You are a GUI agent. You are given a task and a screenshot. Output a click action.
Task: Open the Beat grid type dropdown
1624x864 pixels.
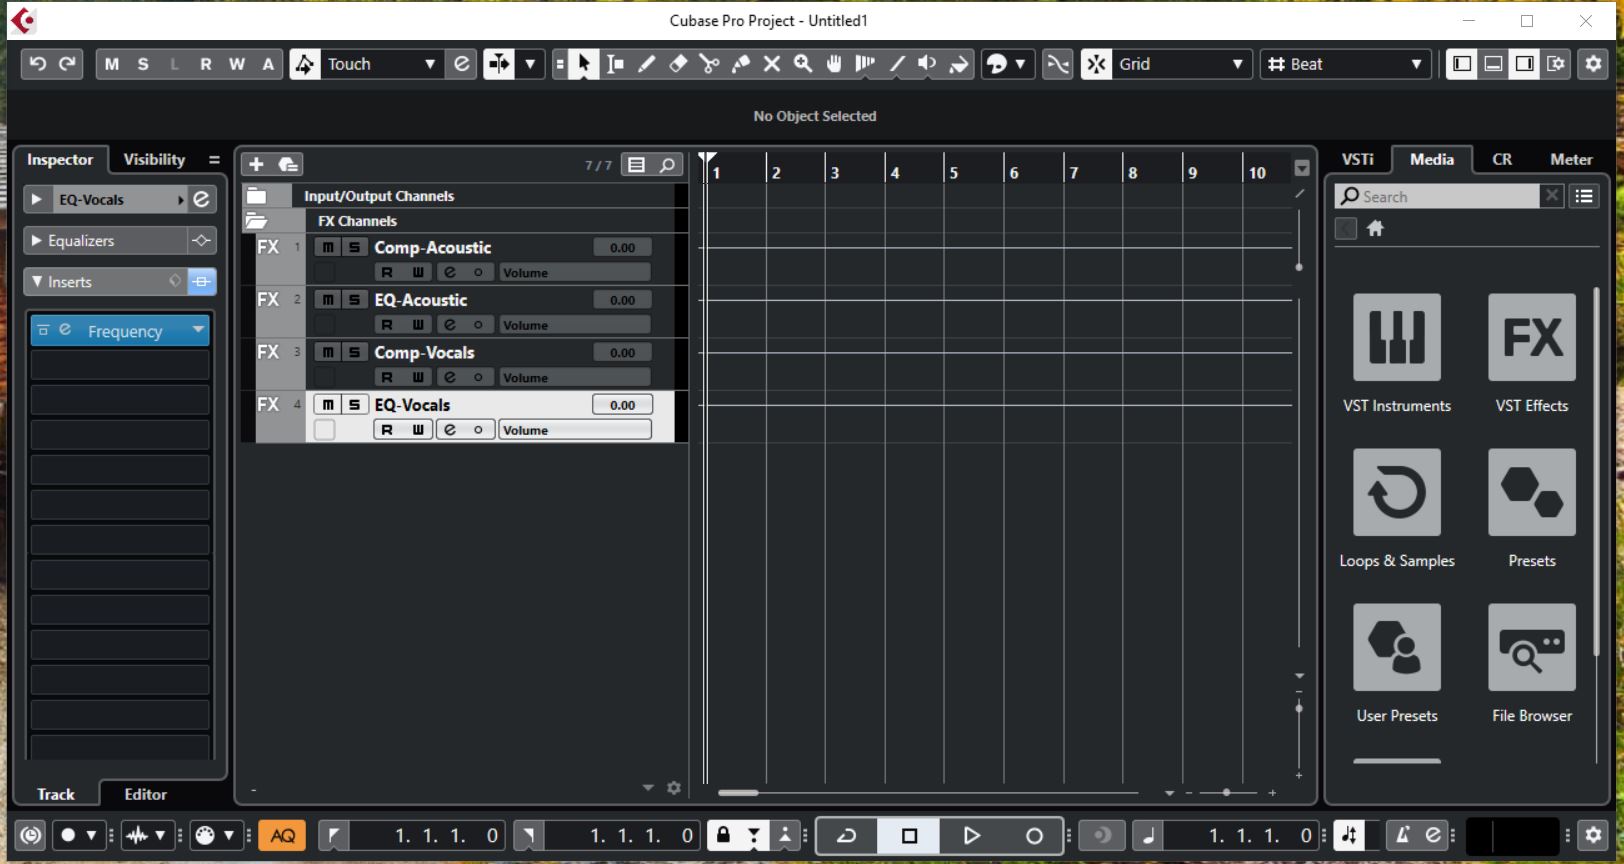(1346, 64)
